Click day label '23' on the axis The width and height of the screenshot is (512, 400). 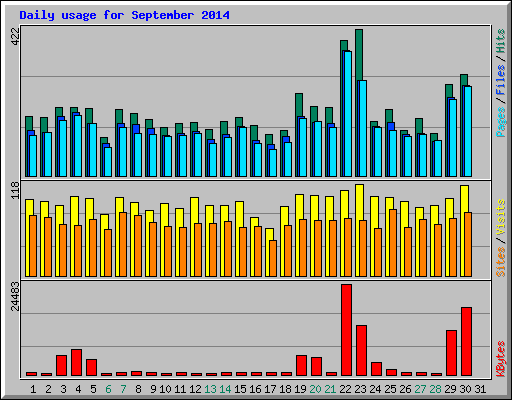pyautogui.click(x=360, y=389)
